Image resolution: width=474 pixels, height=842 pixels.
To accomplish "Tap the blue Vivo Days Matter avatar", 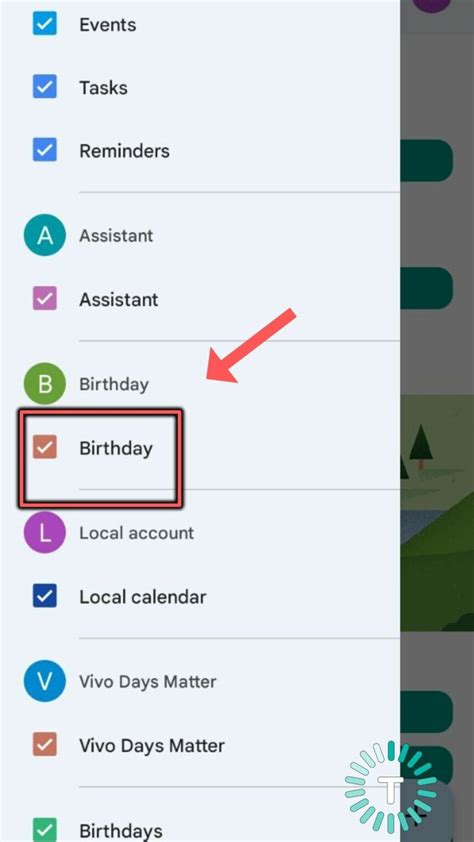I will point(45,682).
